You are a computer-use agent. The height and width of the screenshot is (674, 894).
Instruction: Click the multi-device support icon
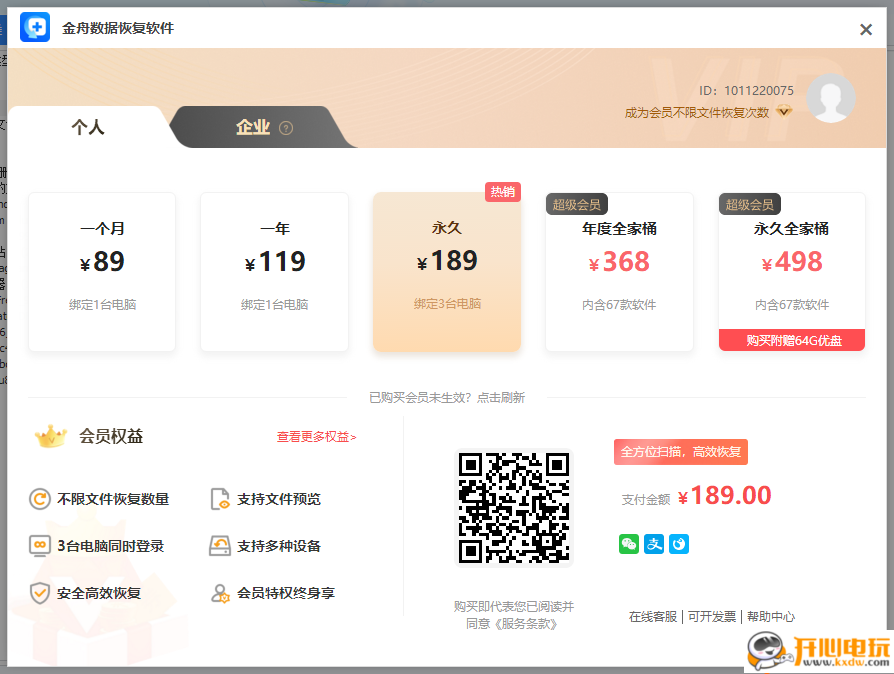[222, 546]
